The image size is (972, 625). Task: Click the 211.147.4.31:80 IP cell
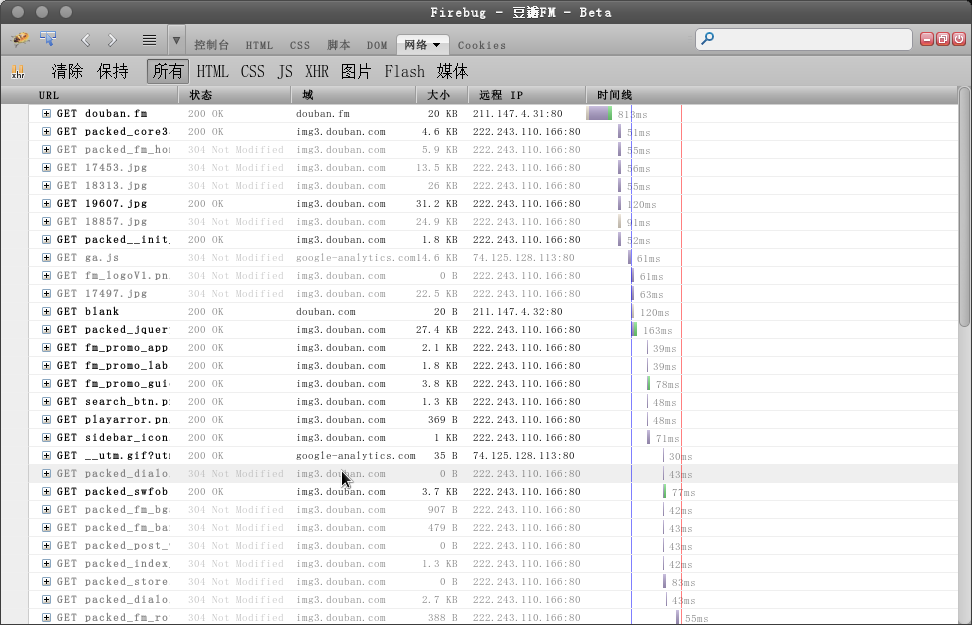pyautogui.click(x=518, y=113)
